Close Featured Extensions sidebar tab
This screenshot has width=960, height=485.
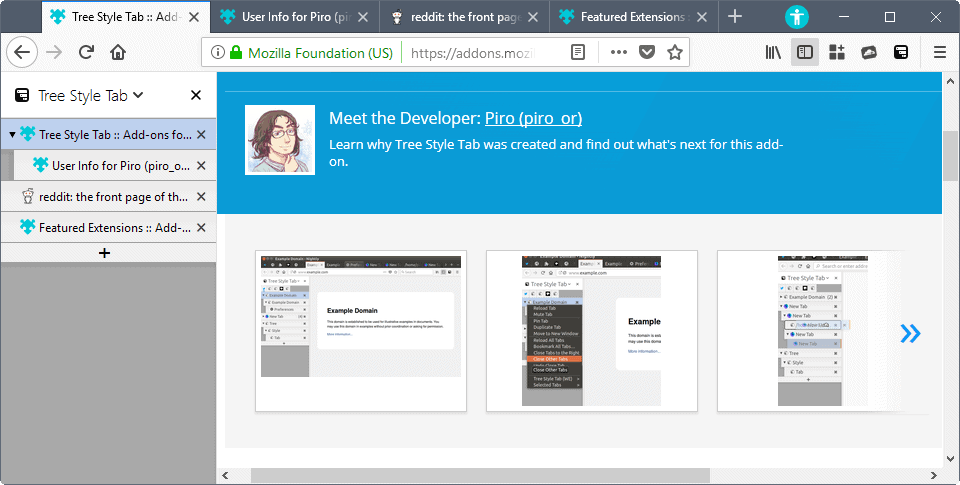[x=201, y=228]
